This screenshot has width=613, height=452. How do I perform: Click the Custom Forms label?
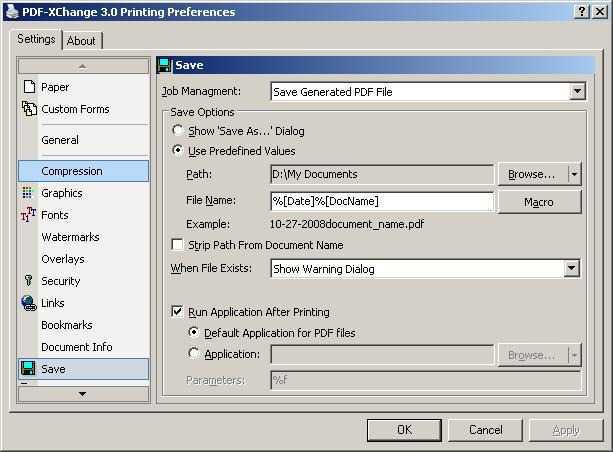[x=75, y=109]
